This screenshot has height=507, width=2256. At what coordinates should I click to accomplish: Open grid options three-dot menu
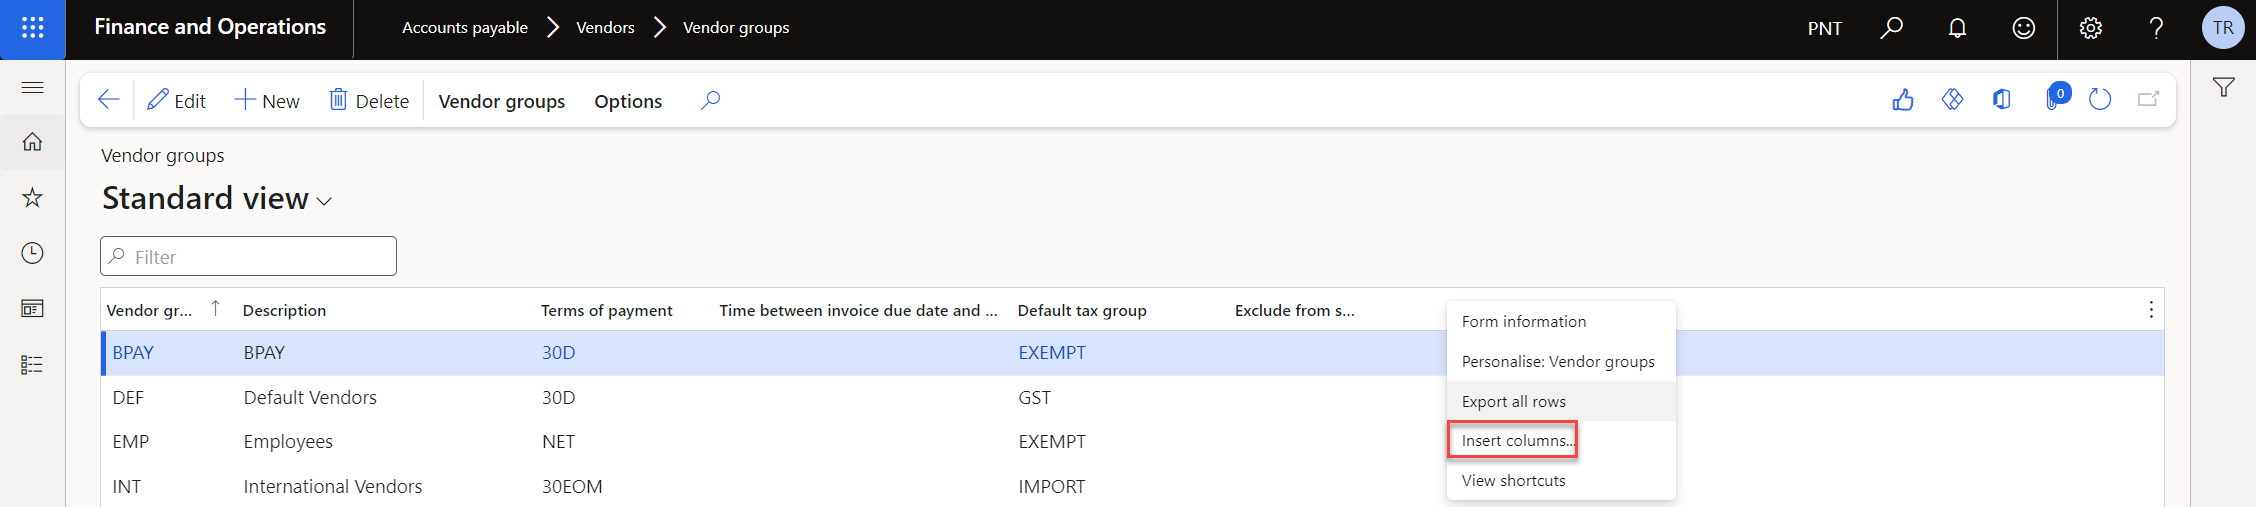[x=2151, y=310]
